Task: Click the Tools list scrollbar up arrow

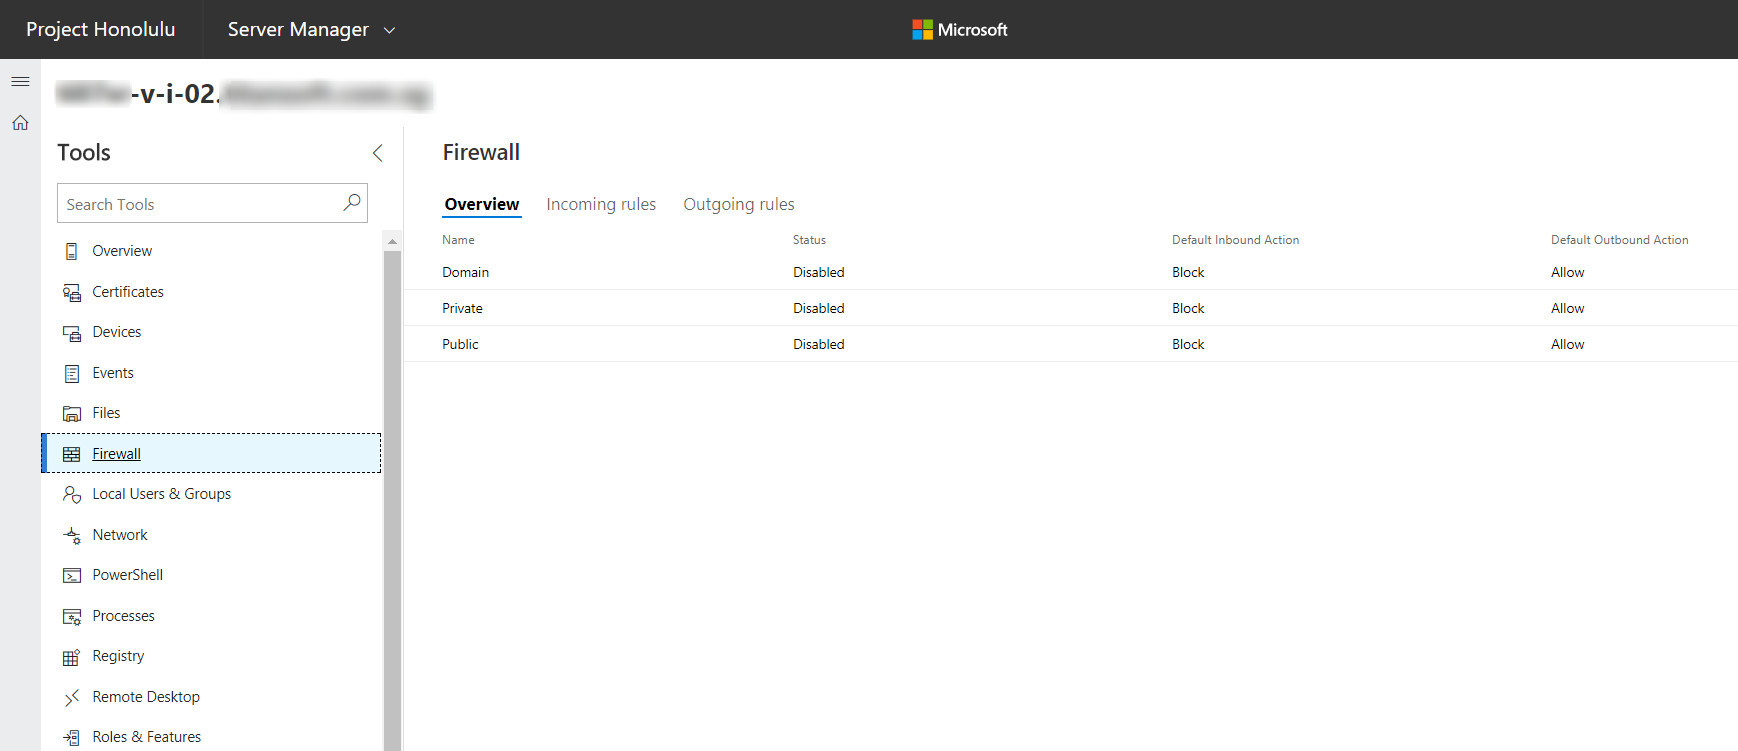Action: pos(392,241)
